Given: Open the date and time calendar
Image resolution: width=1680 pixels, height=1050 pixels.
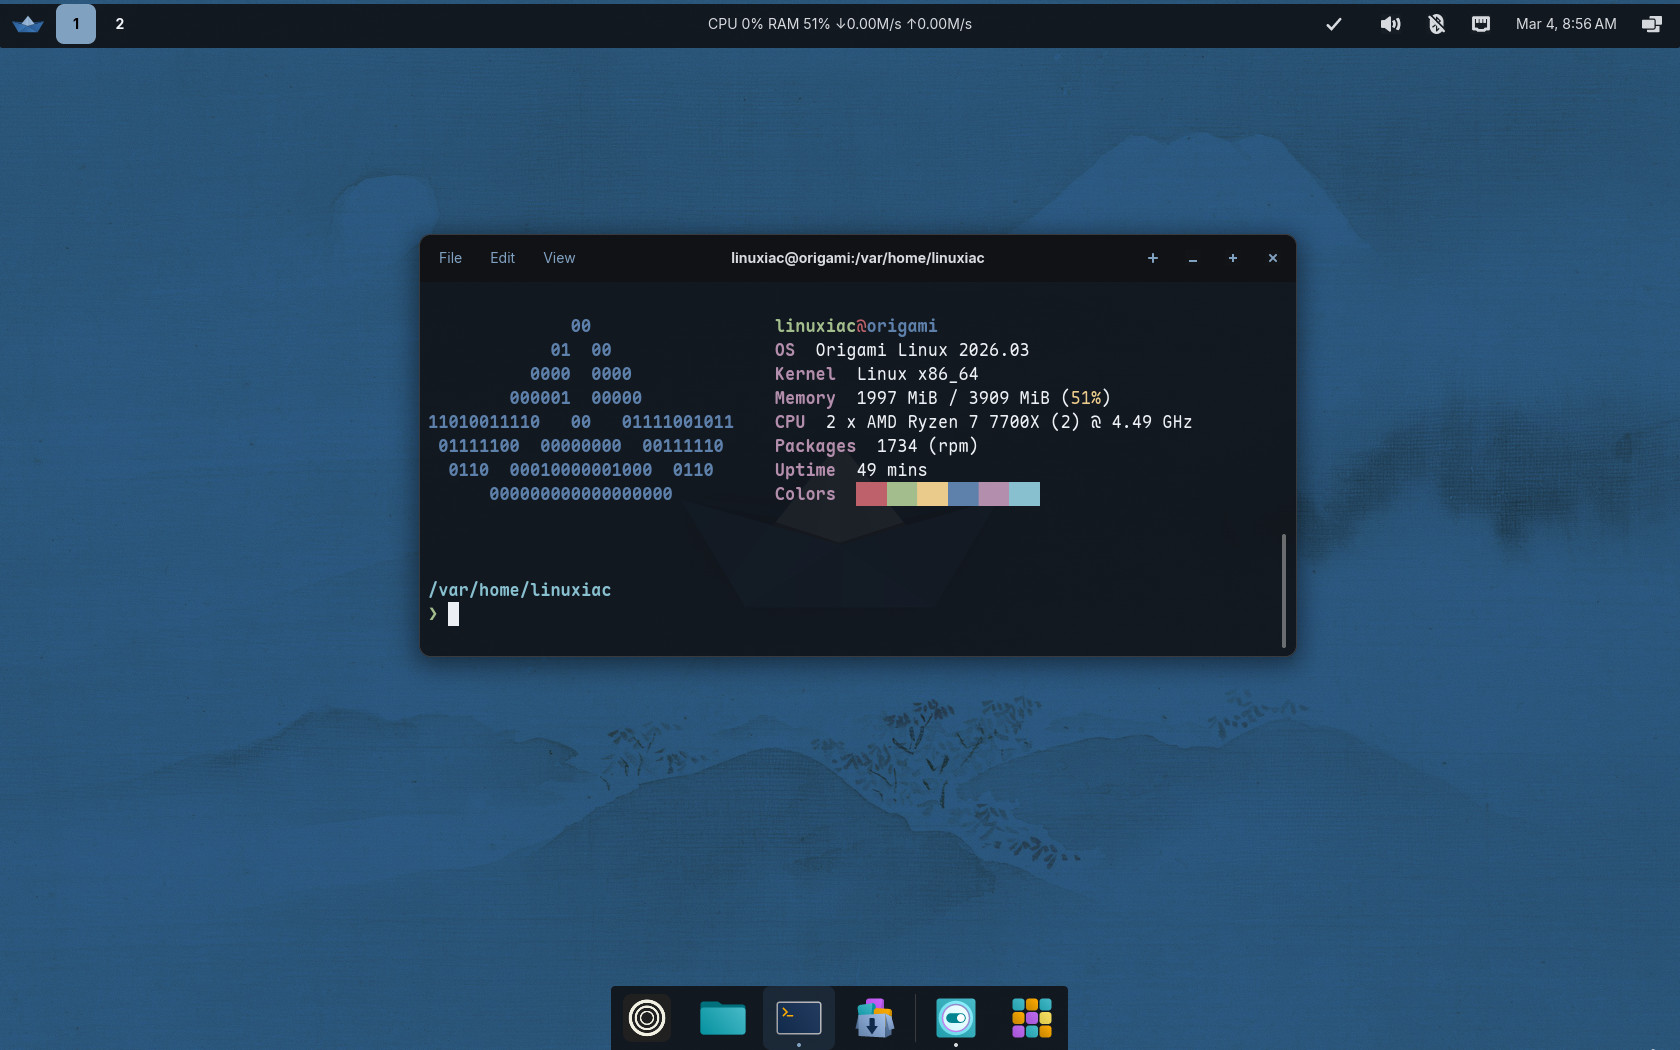Looking at the screenshot, I should [x=1566, y=24].
